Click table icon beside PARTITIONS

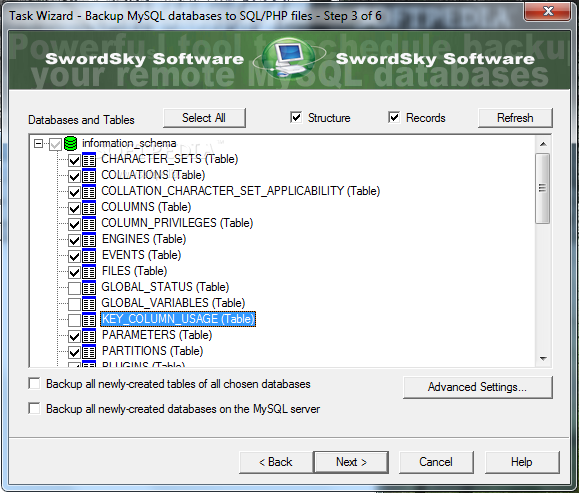[x=89, y=352]
